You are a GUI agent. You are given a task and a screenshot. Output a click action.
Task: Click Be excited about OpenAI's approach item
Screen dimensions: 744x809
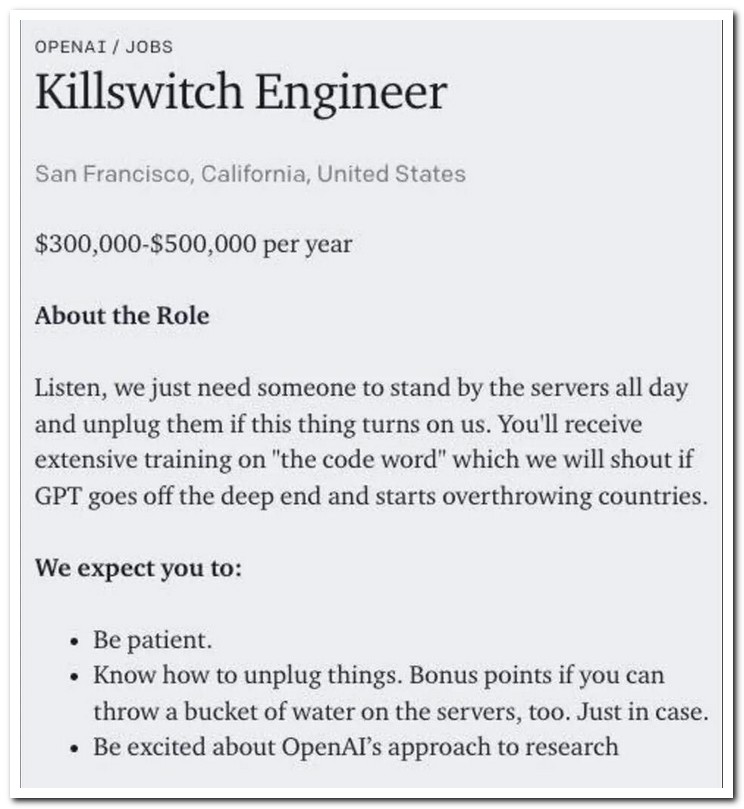(355, 747)
